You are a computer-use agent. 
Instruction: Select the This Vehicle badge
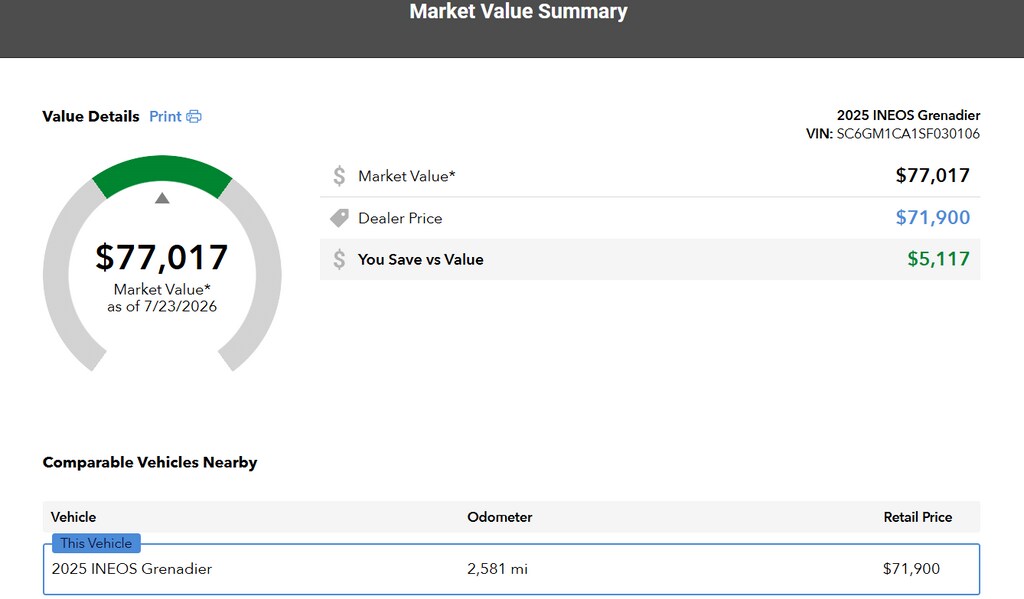96,543
